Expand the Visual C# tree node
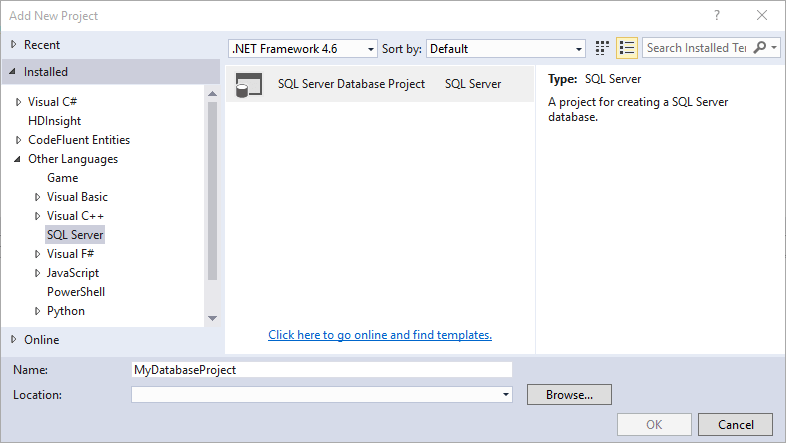This screenshot has height=443, width=786. [18, 102]
